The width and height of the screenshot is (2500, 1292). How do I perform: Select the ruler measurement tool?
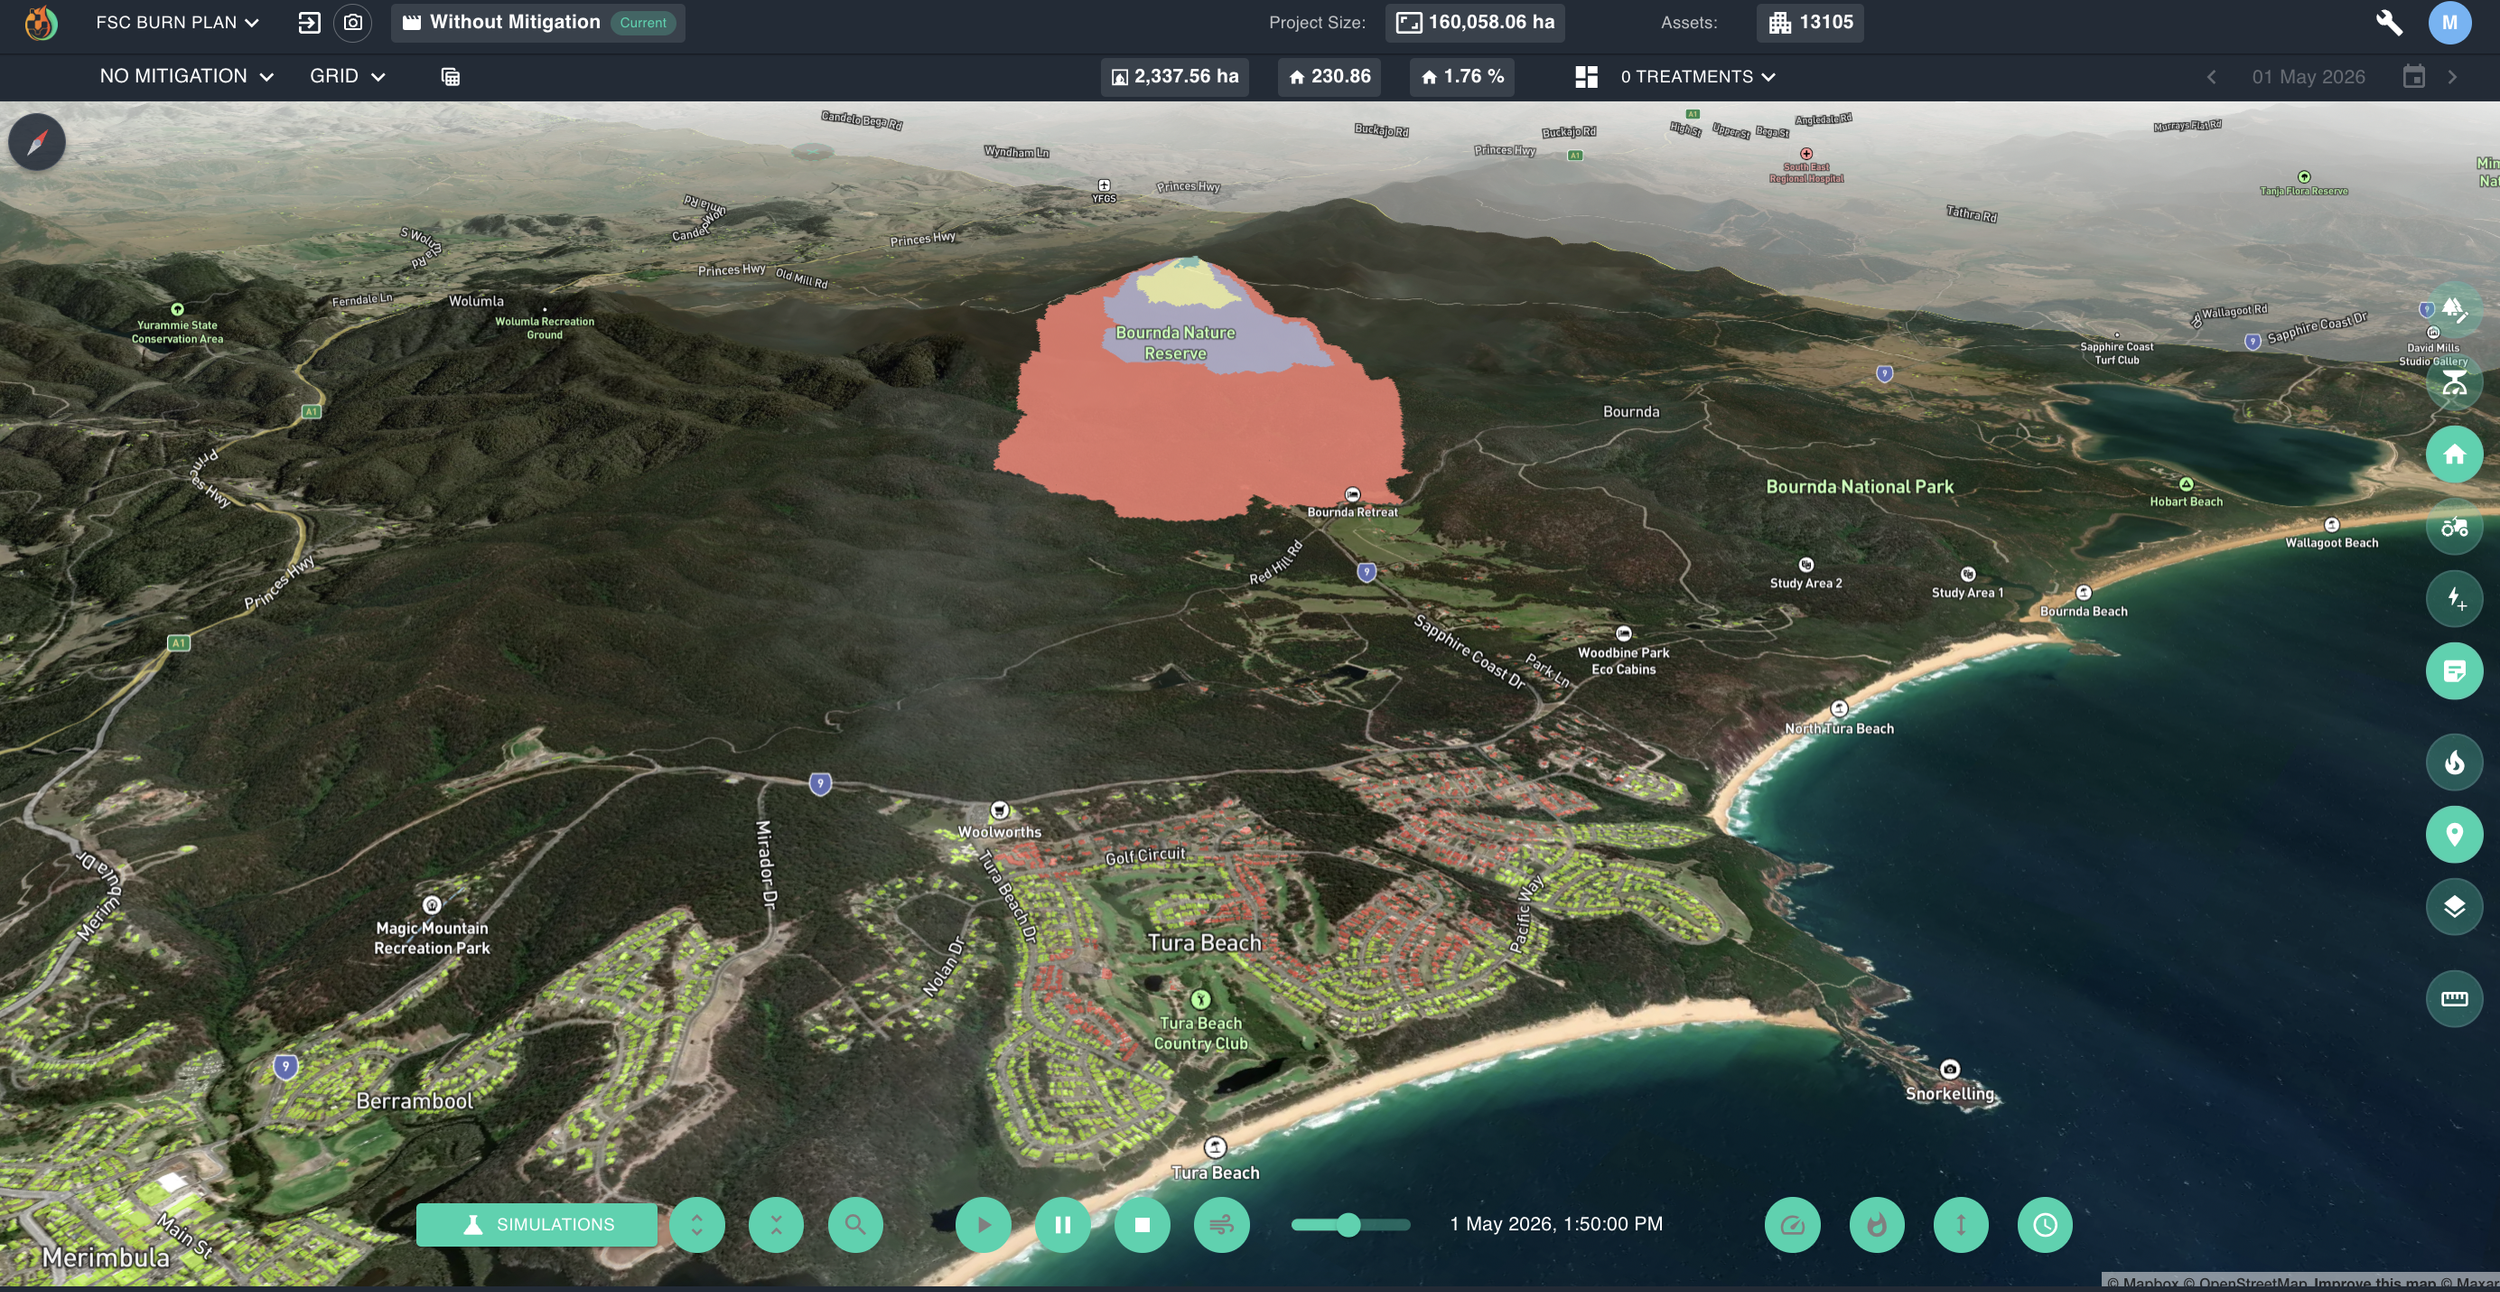click(x=2454, y=999)
